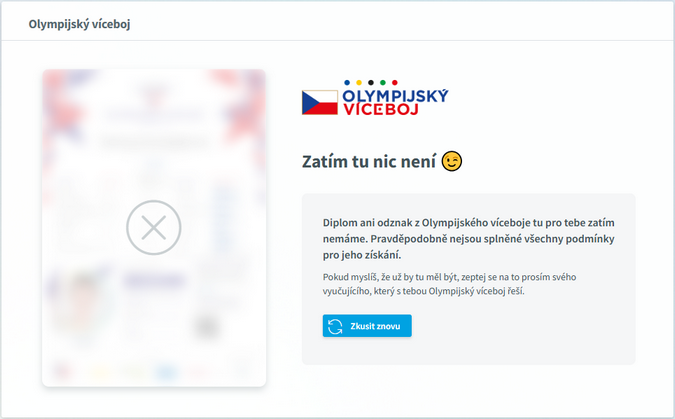This screenshot has width=675, height=419.
Task: Click the red VÍCEBOJ word in the logo
Action: pos(381,109)
